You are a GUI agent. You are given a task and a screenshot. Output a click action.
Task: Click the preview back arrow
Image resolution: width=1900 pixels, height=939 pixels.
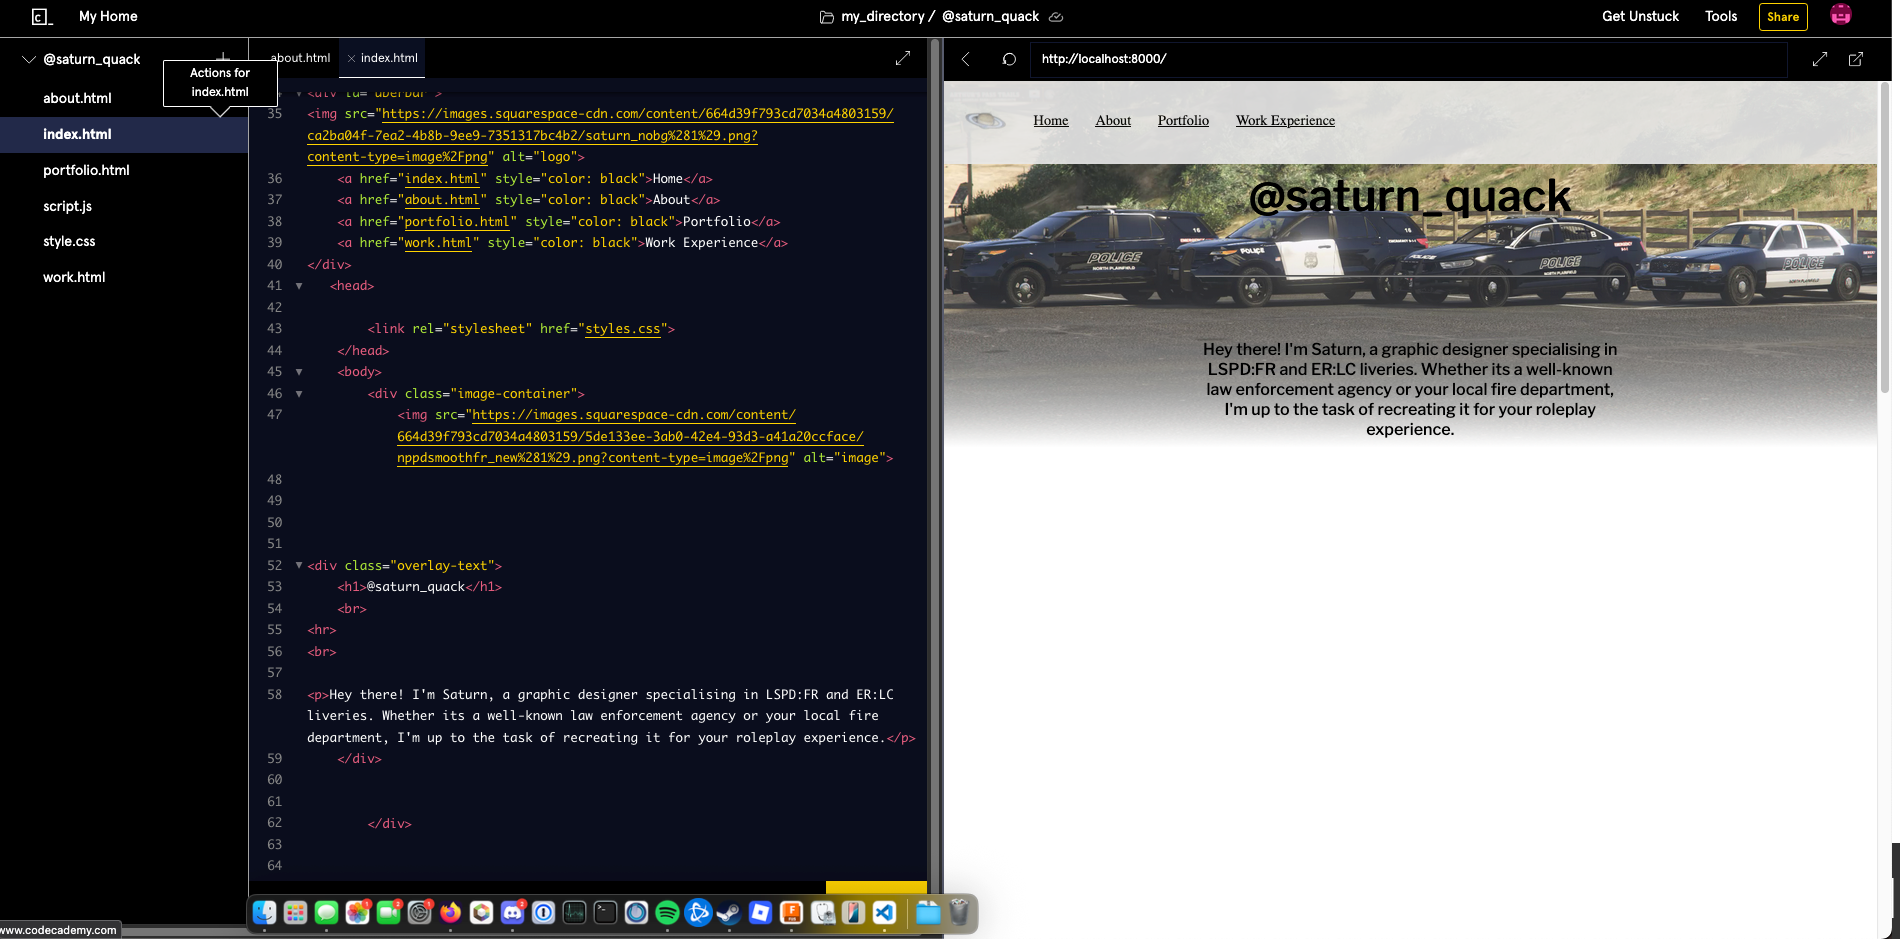coord(966,59)
